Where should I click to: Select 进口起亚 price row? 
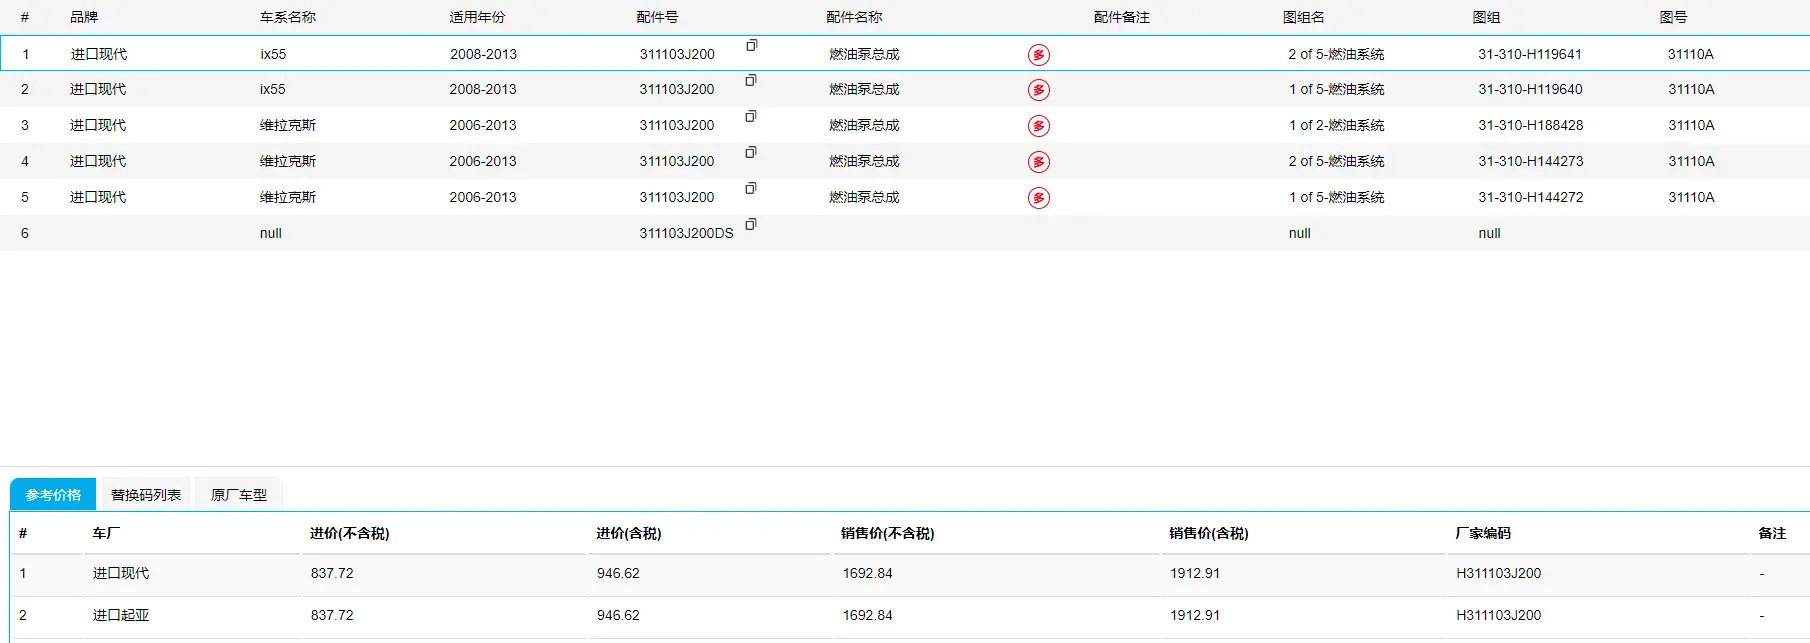point(905,616)
